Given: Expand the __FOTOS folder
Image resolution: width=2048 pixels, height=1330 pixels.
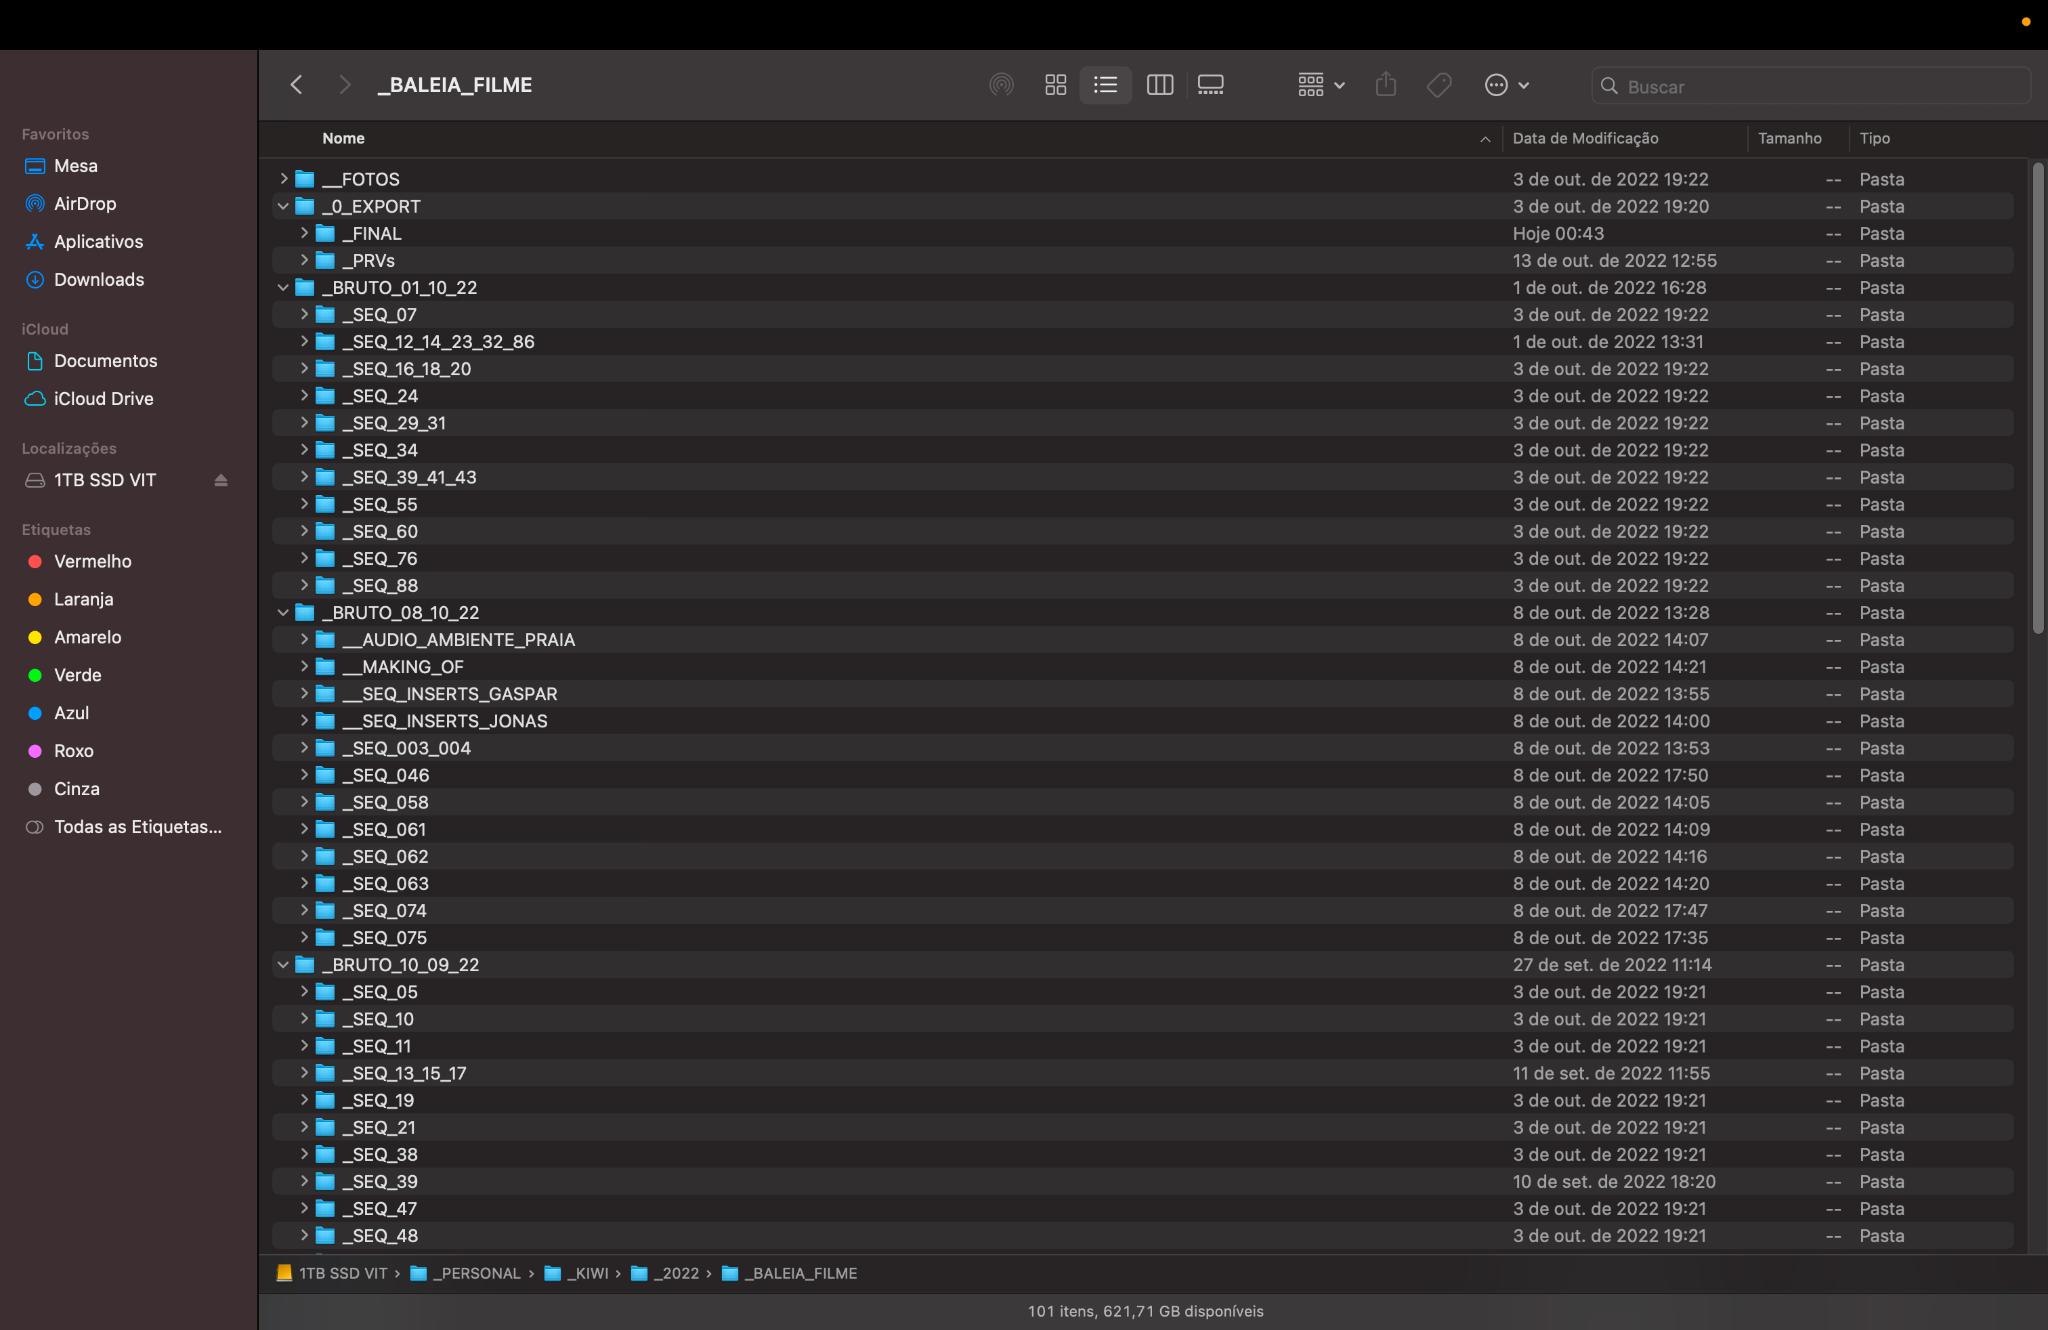Looking at the screenshot, I should click(x=283, y=179).
